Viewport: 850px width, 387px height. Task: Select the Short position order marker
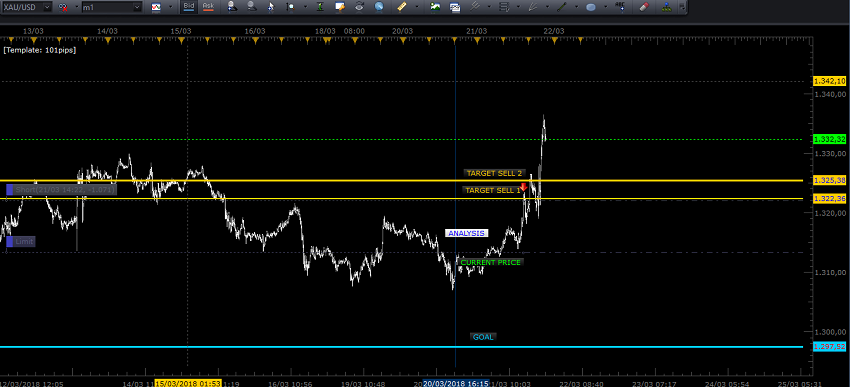coord(61,190)
